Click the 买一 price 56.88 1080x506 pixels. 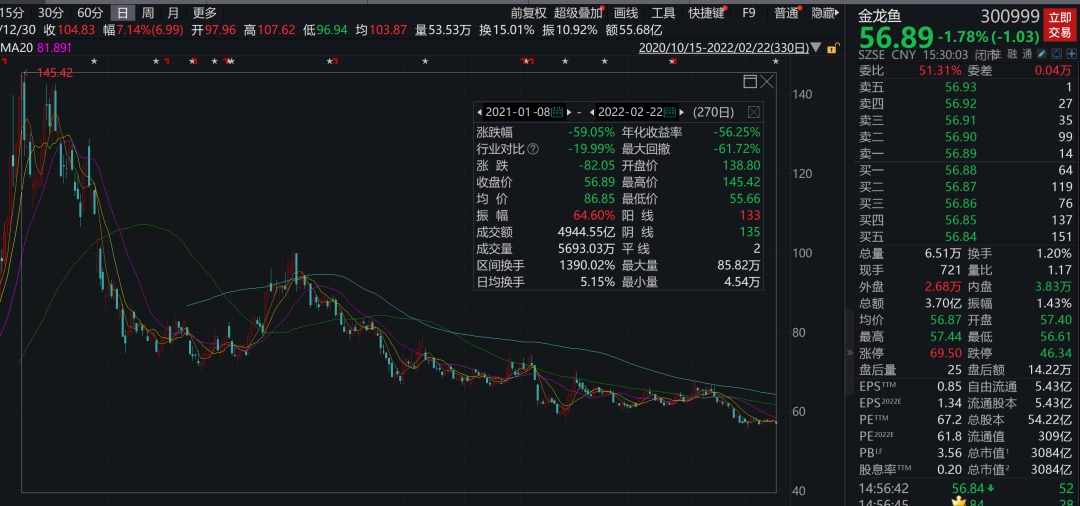[960, 170]
